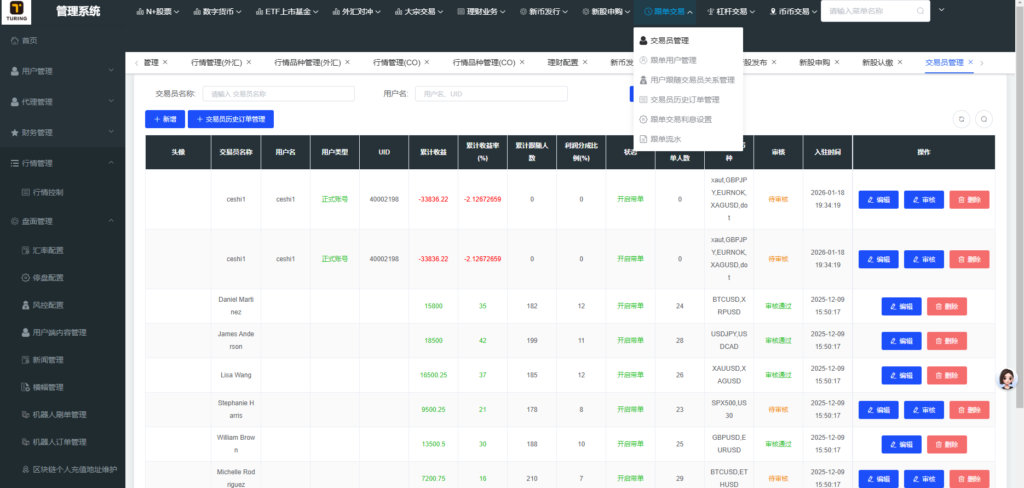Close the 行情管理(外汇) tab
The image size is (1024, 488).
(x=249, y=62)
